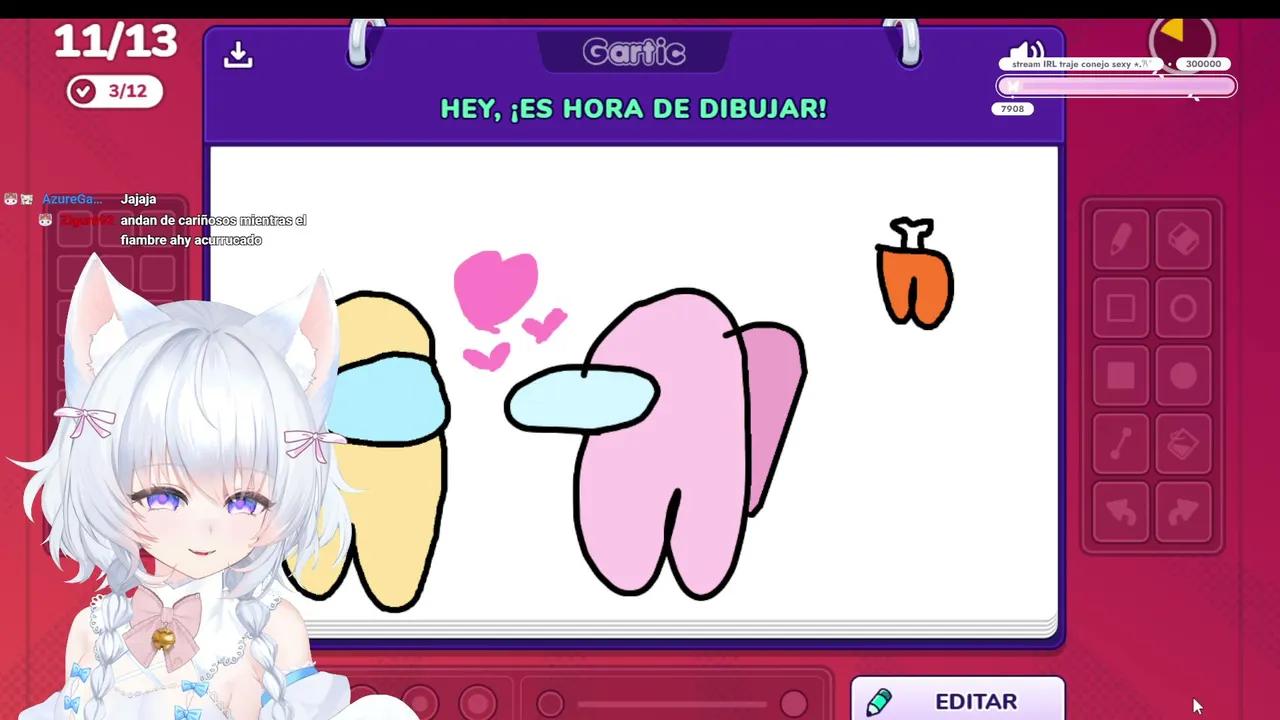Click the opacity slider right end knob
Viewport: 1280px width, 720px height.
(793, 704)
